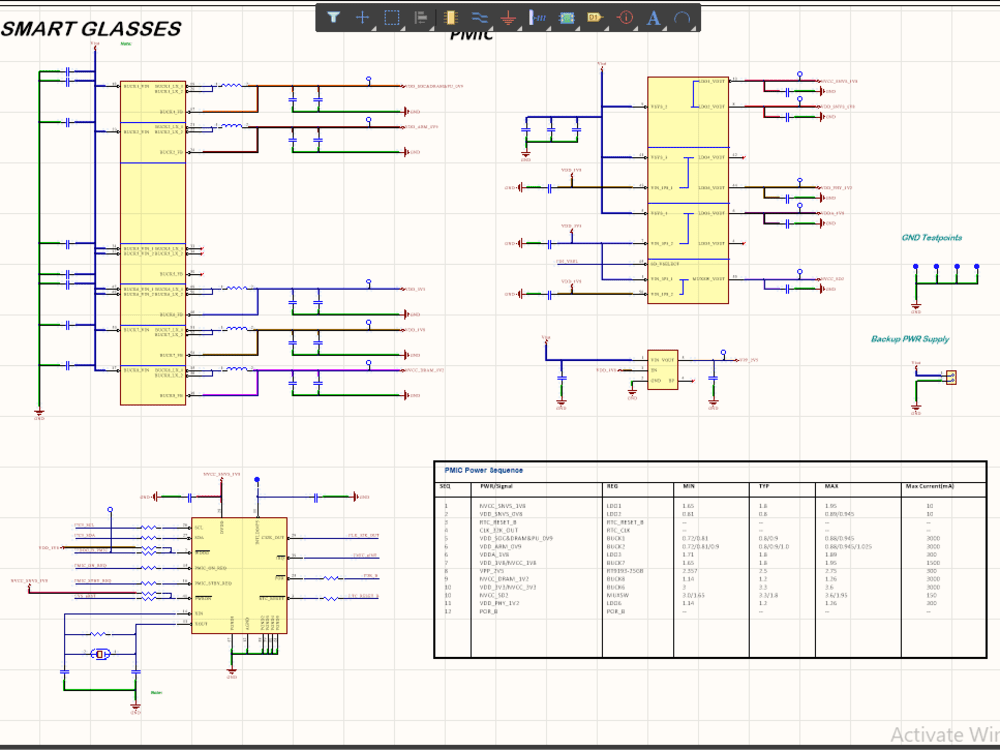
Task: Activate the move/drag tool in the toolbar
Action: 363,17
